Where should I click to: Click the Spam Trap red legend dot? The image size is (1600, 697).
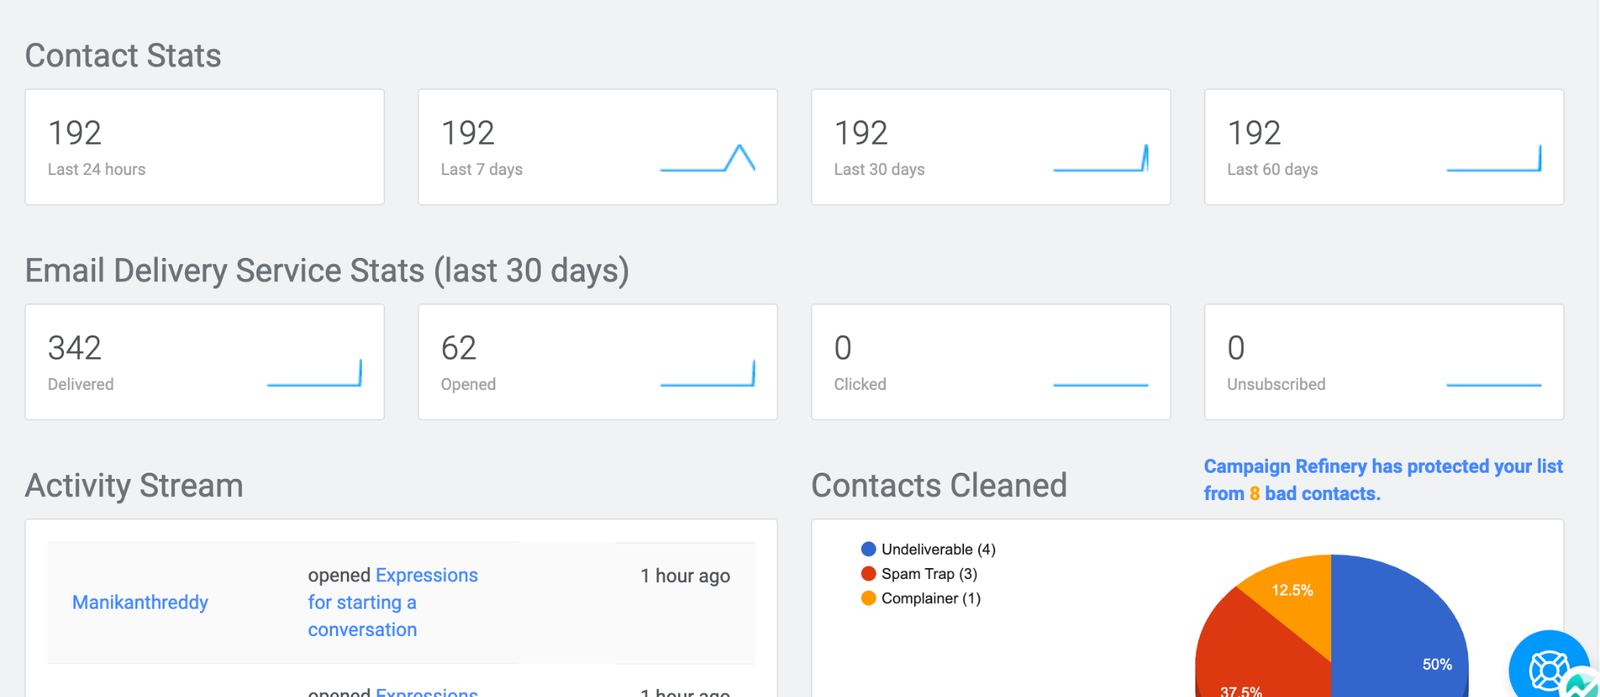tap(868, 573)
